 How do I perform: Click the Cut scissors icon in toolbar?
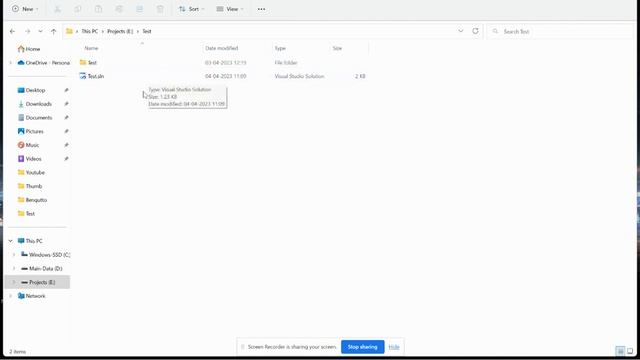[58, 9]
